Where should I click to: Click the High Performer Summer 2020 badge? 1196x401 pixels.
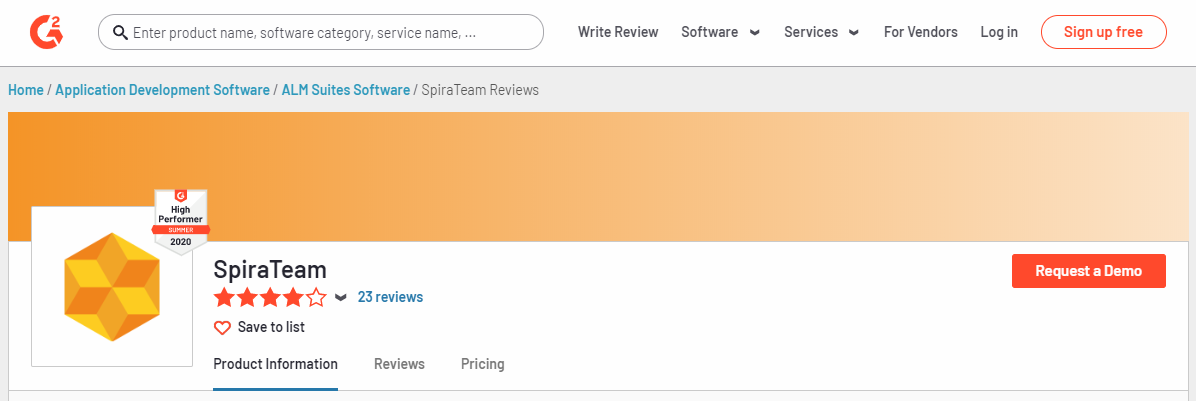180,221
